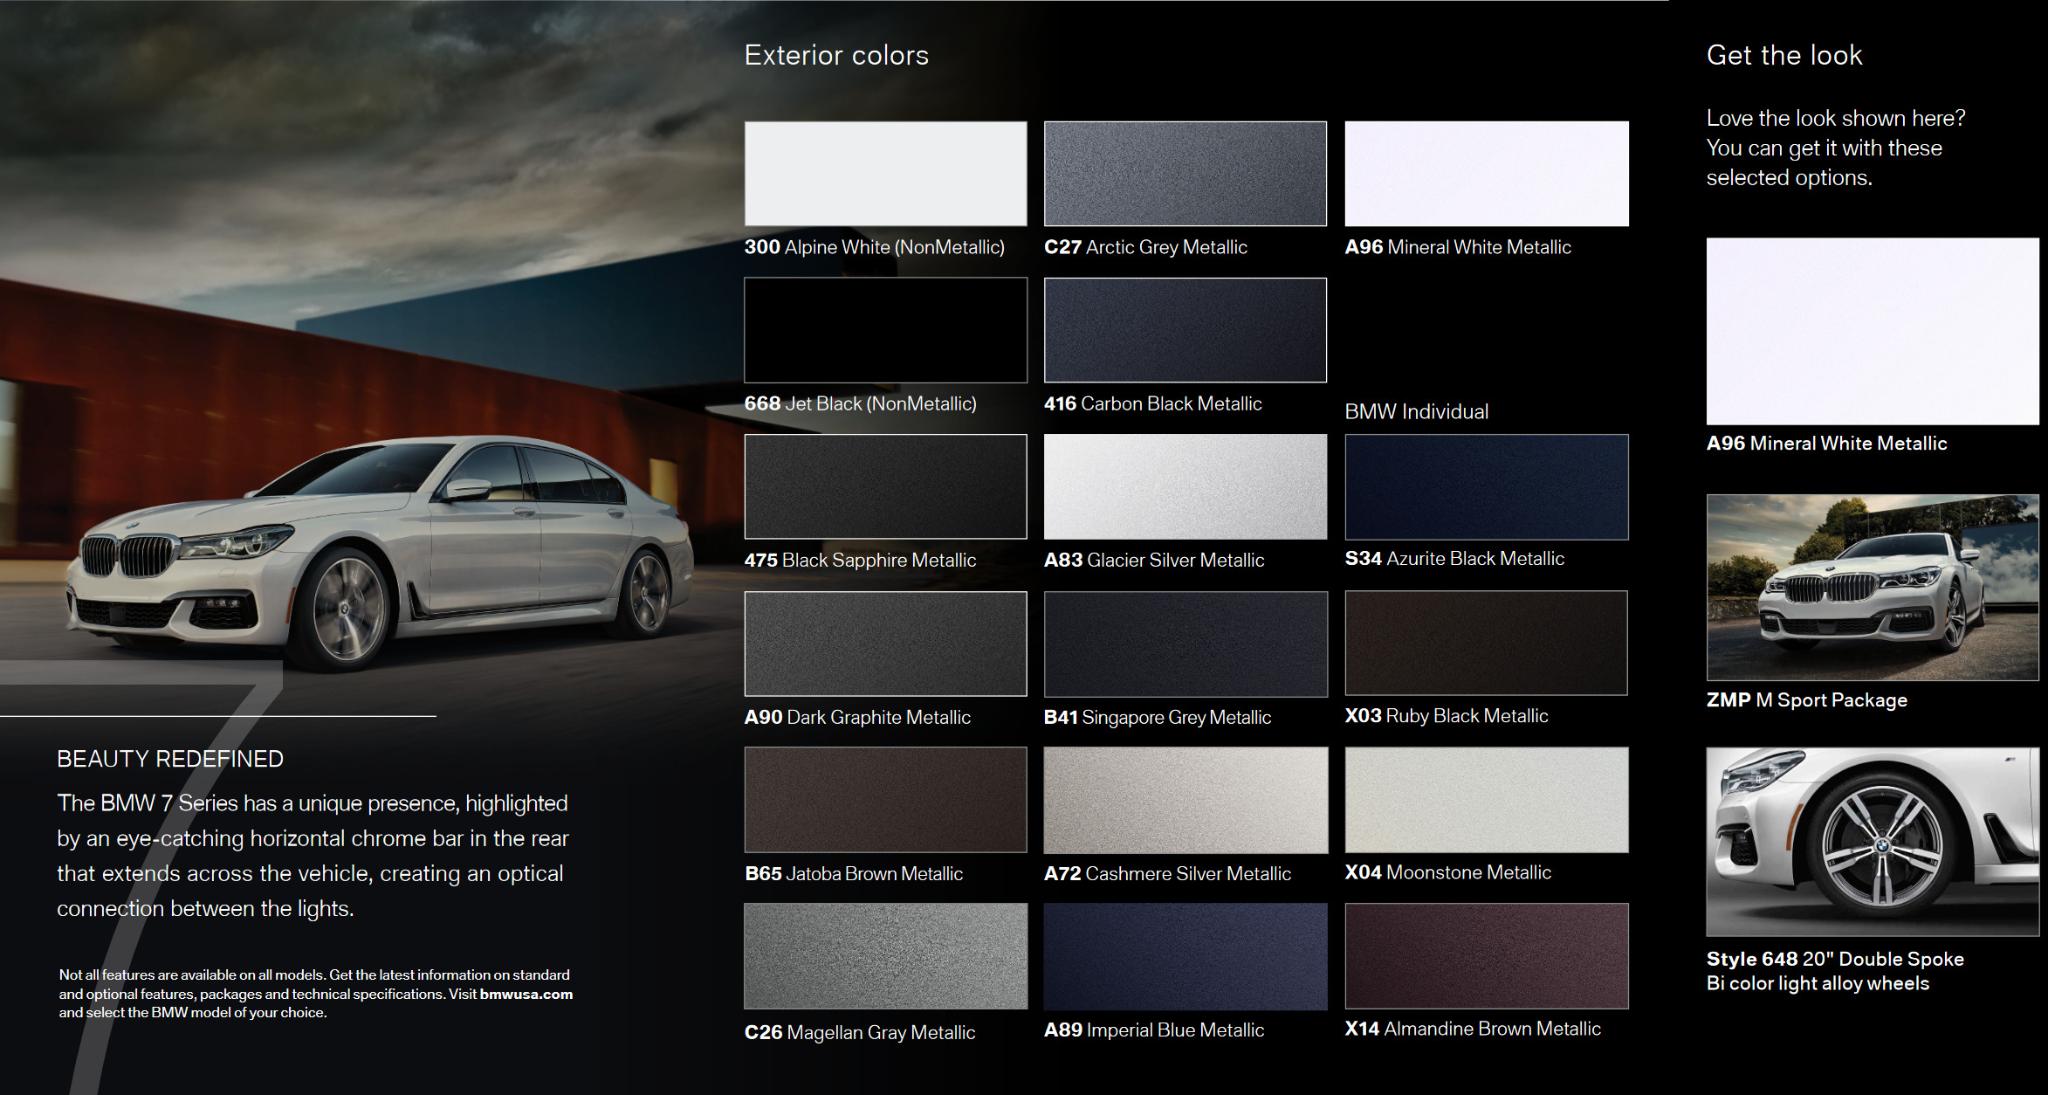This screenshot has width=2048, height=1095.
Task: Open the M Sport Package car thumbnail
Action: [x=1872, y=588]
